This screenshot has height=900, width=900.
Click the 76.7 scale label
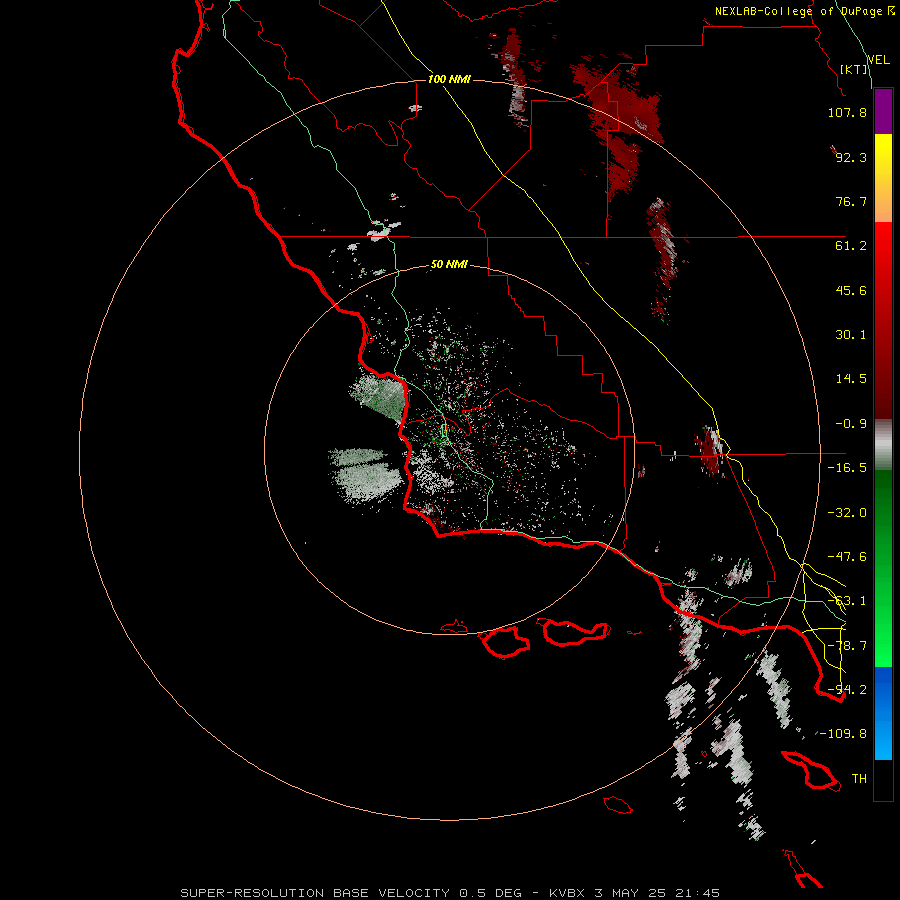pos(851,201)
